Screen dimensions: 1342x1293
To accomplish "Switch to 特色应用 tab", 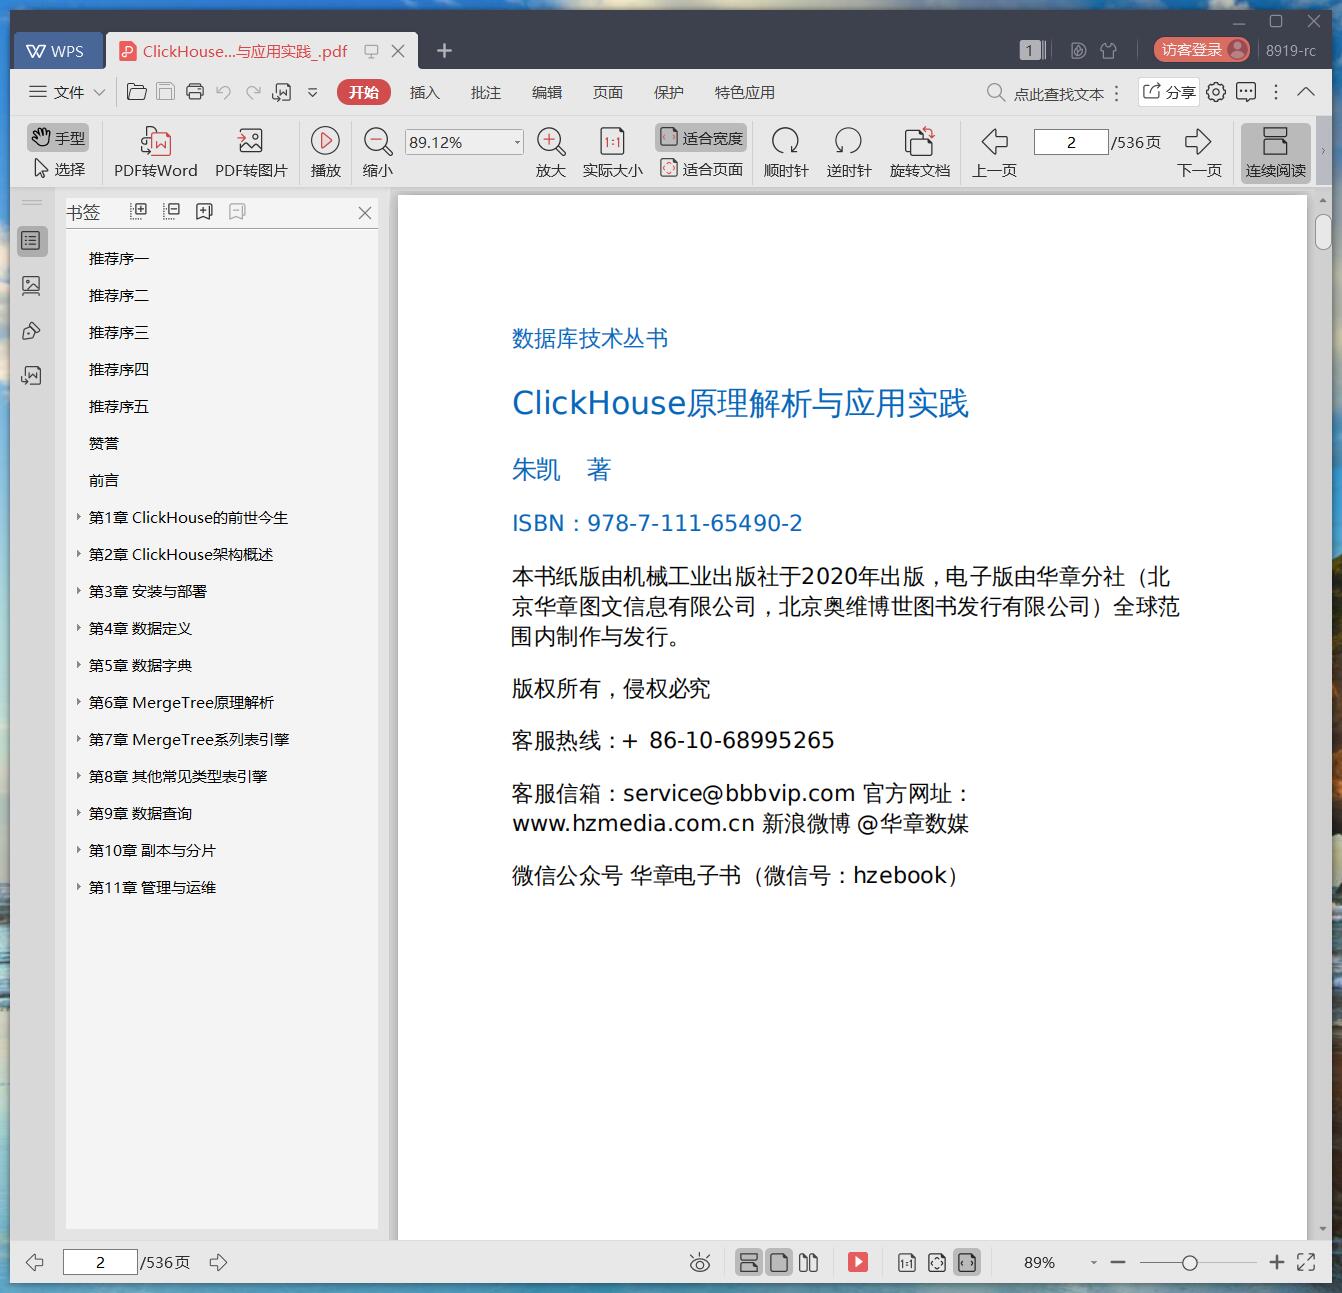I will tap(744, 92).
